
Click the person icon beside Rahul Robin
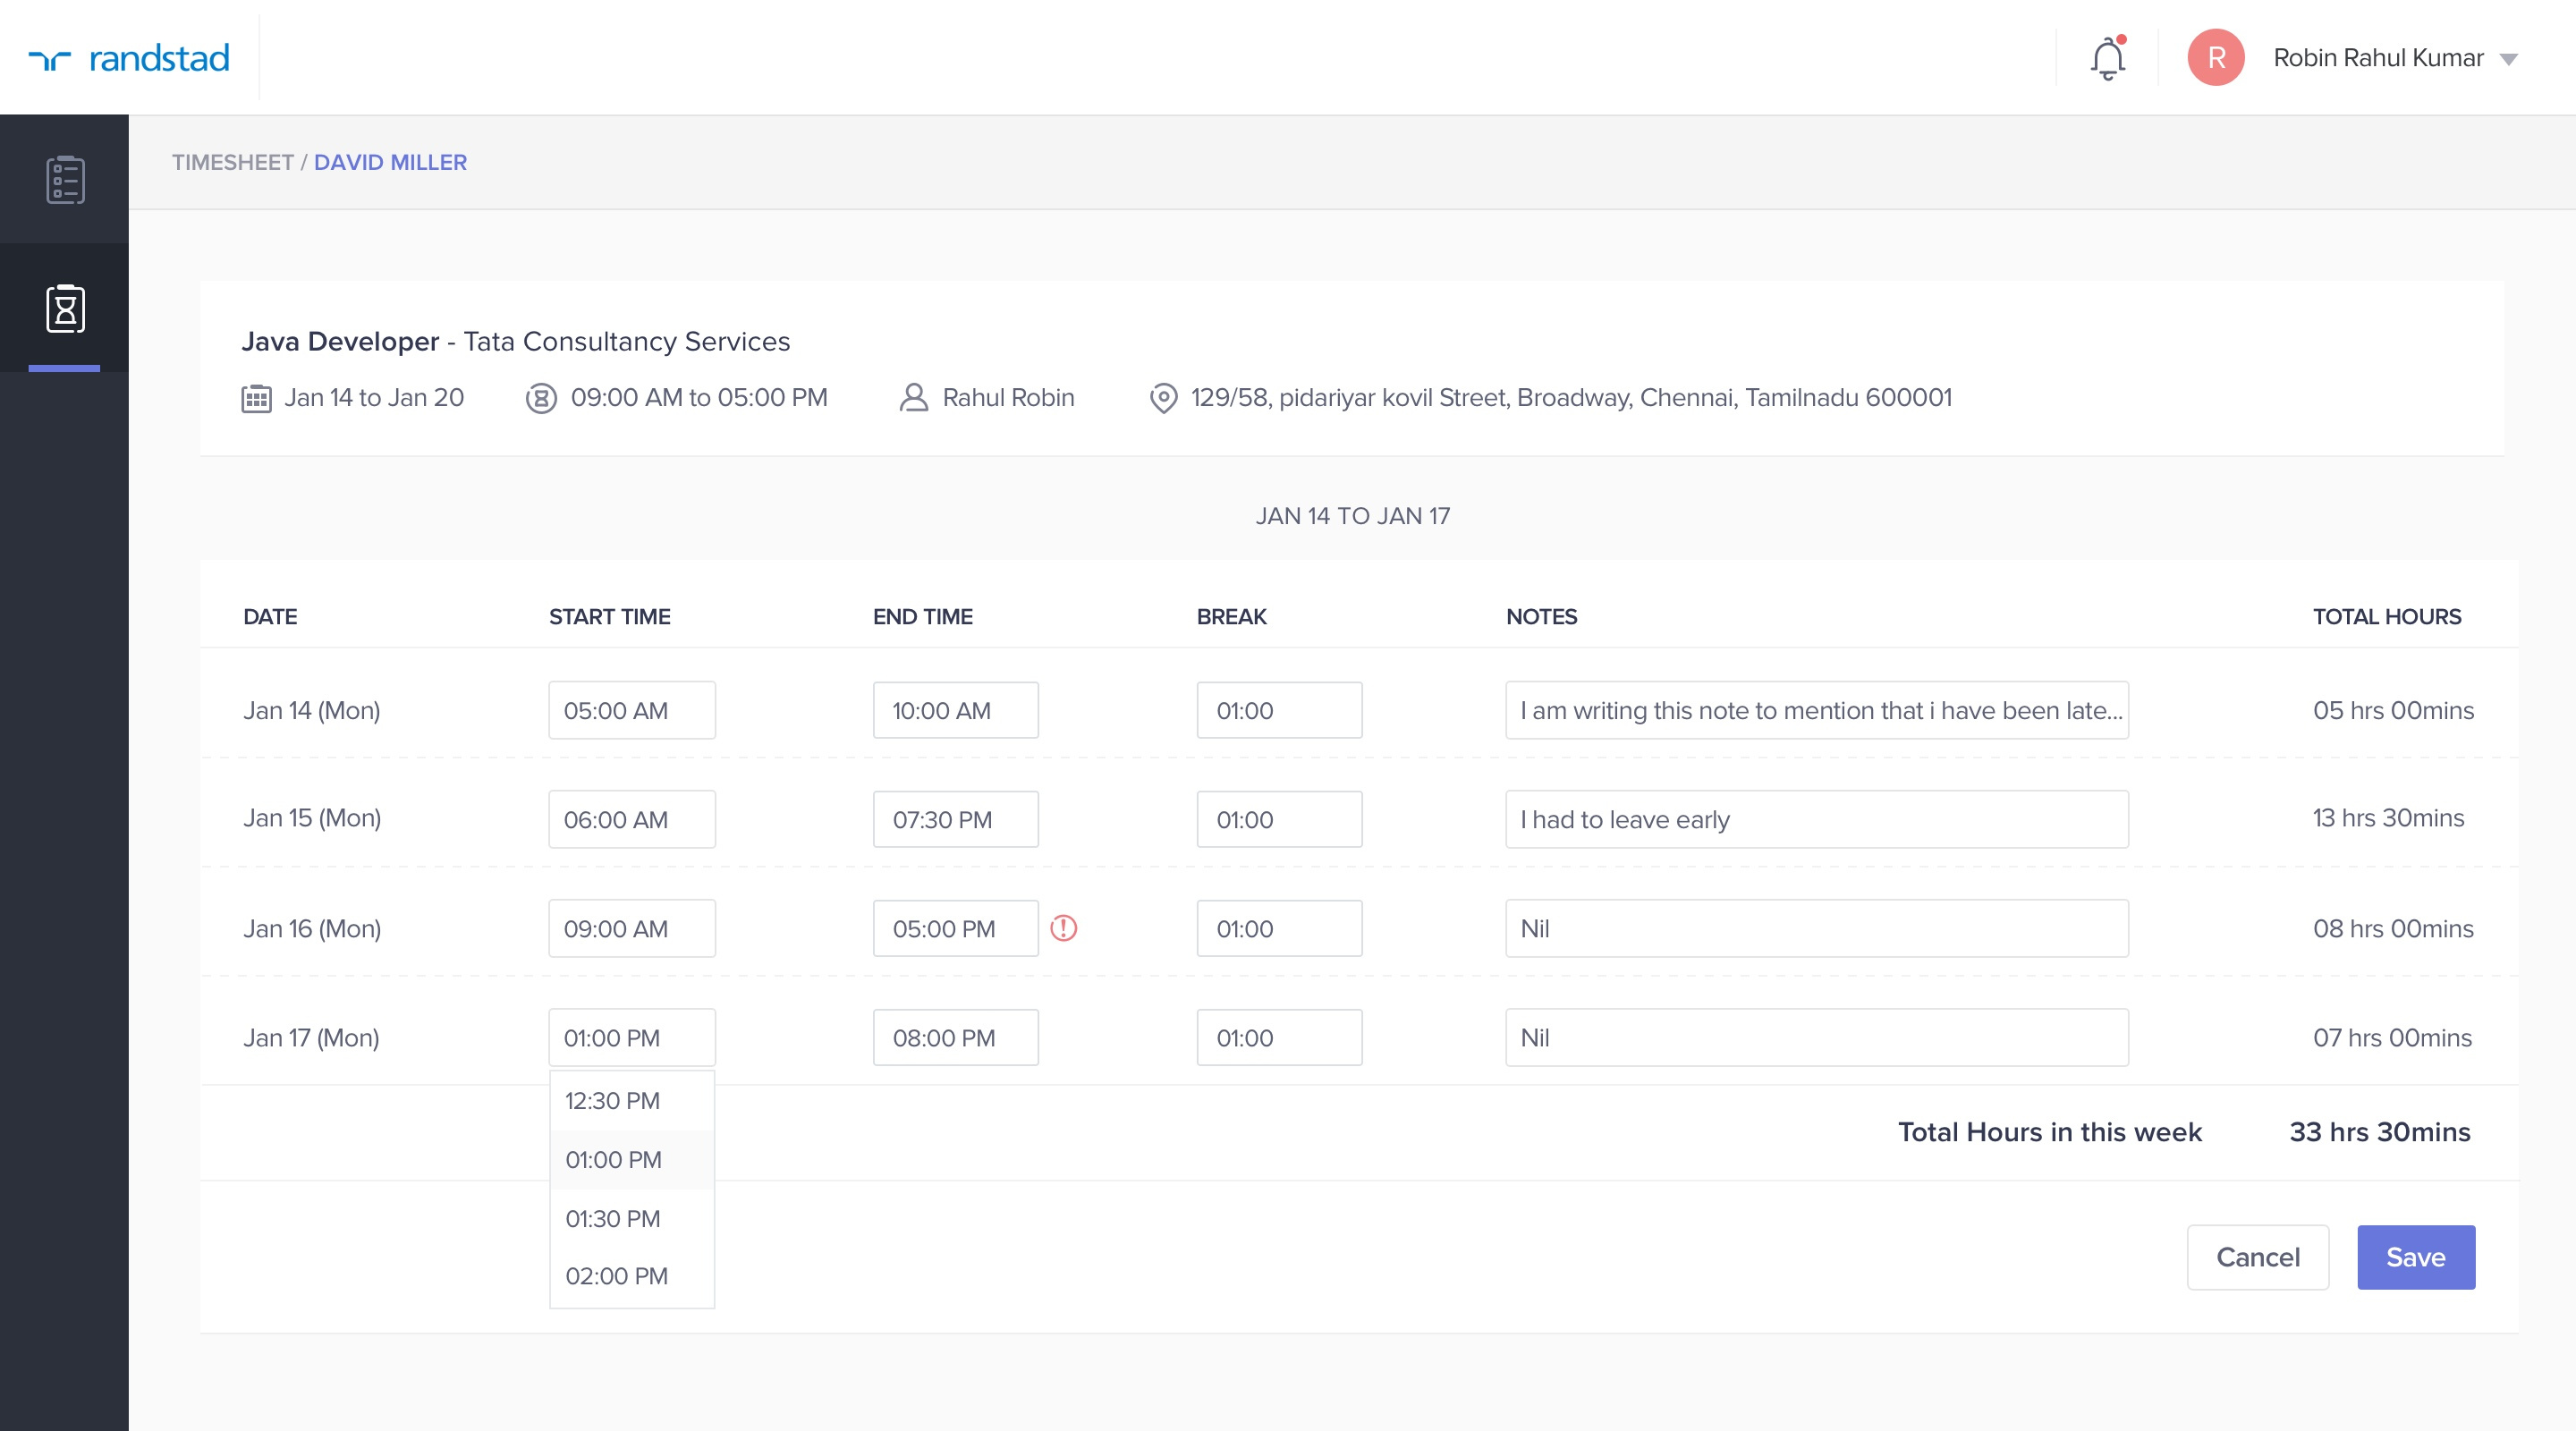click(x=913, y=396)
